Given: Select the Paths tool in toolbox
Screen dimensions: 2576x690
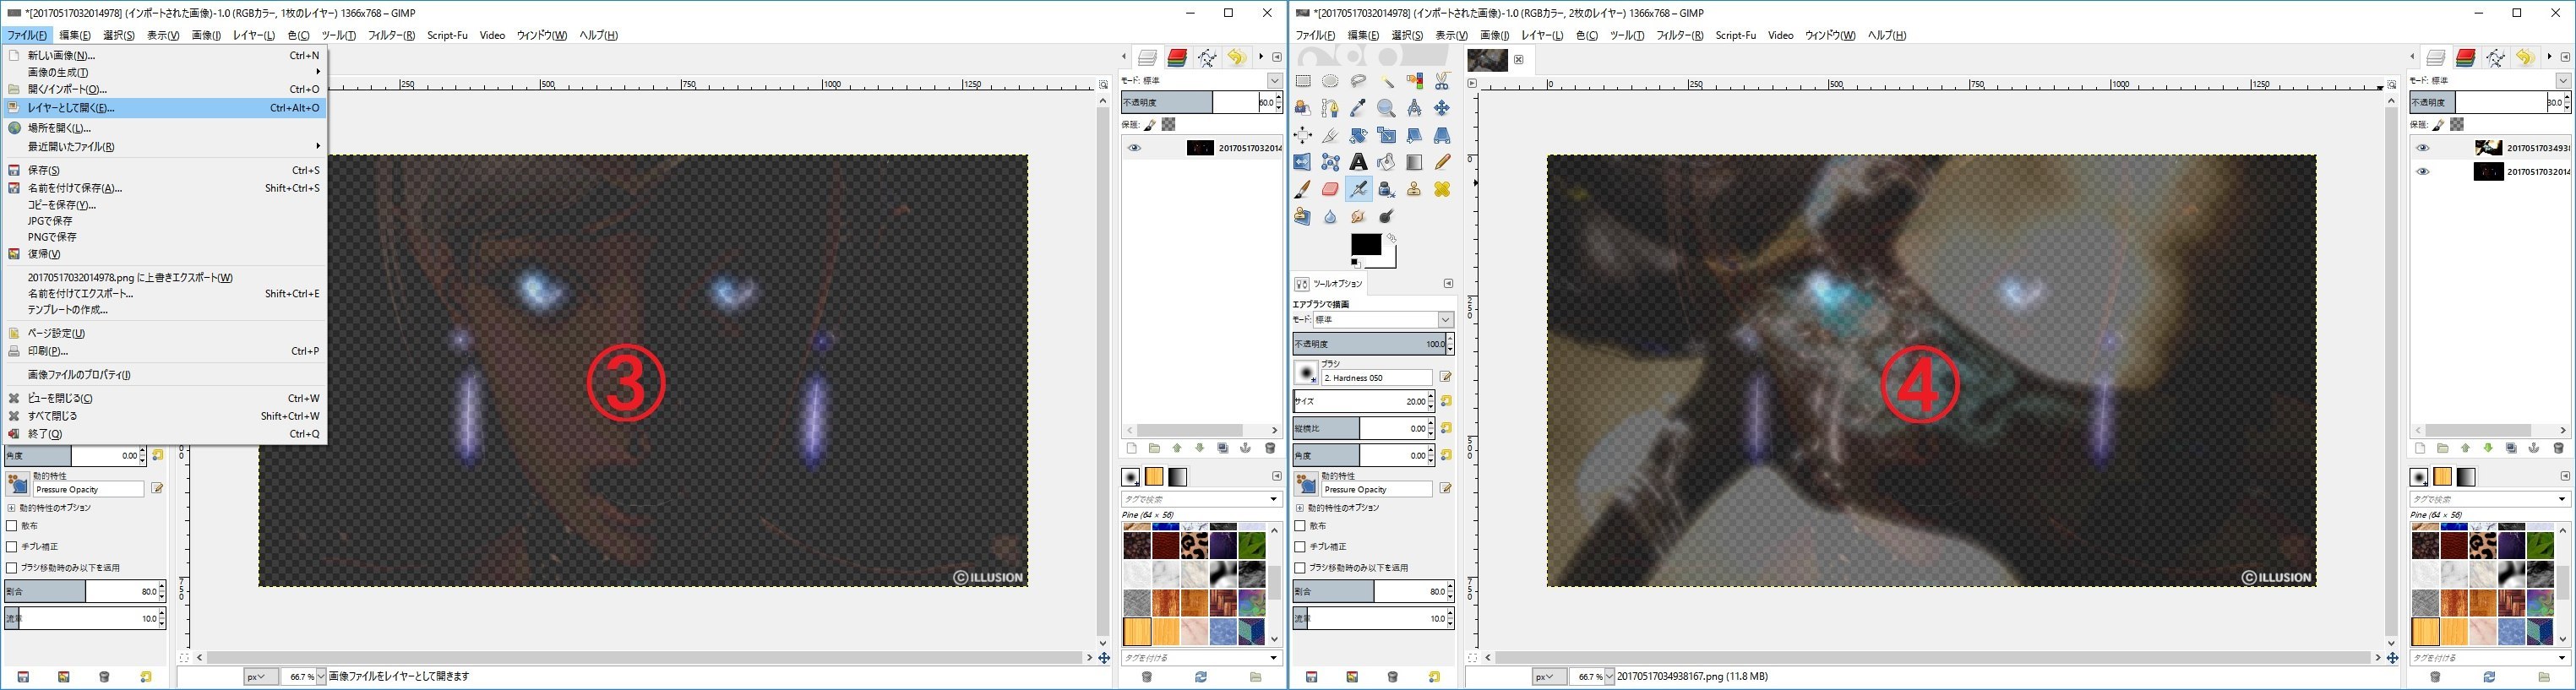Looking at the screenshot, I should point(1330,108).
